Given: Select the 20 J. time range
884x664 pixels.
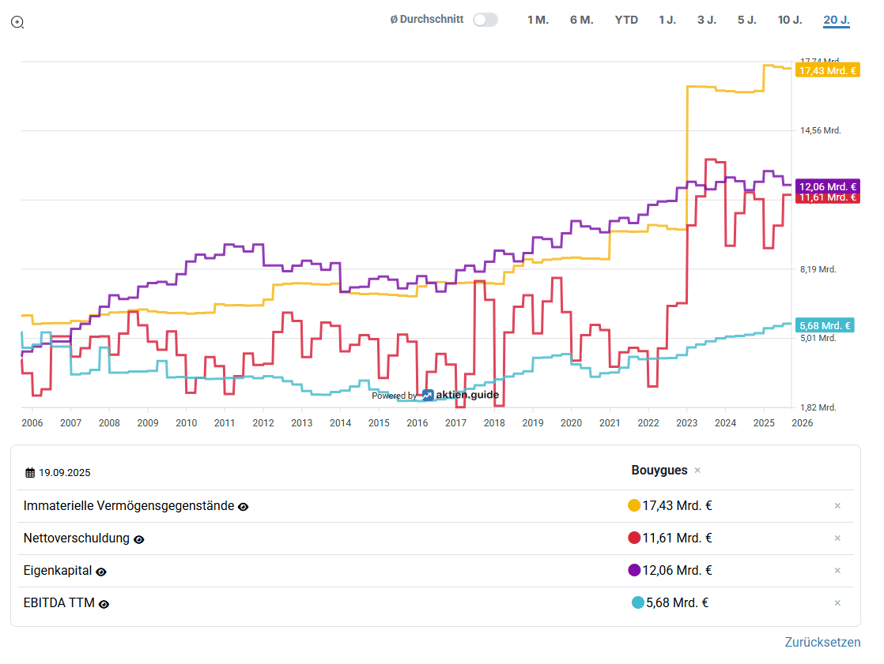Looking at the screenshot, I should [836, 20].
